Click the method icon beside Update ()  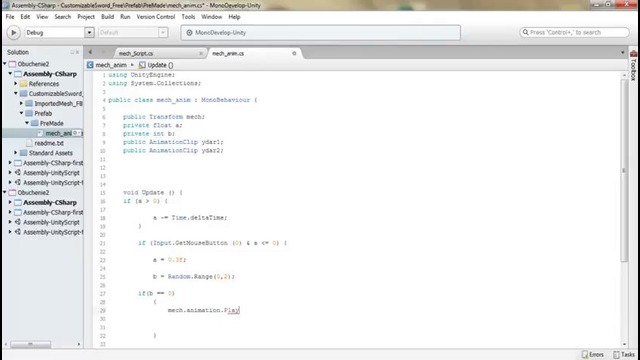point(142,65)
